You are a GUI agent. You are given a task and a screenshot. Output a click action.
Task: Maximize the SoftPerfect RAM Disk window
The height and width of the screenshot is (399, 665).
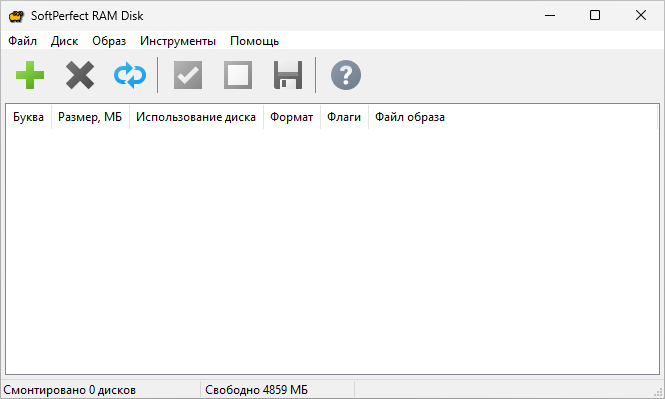pyautogui.click(x=595, y=16)
